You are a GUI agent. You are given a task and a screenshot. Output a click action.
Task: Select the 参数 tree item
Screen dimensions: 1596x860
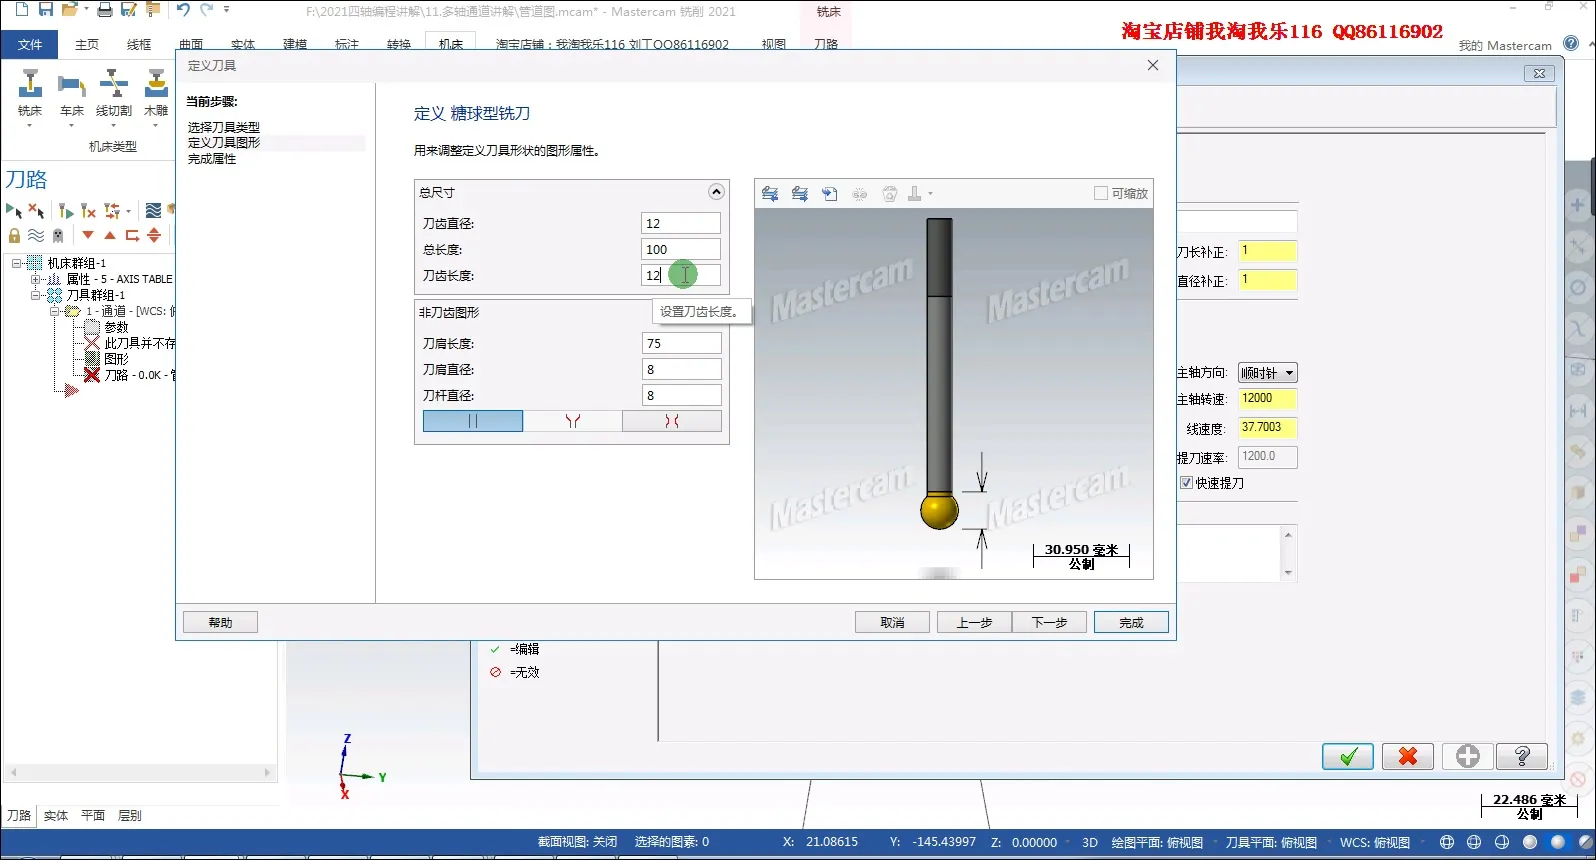116,327
